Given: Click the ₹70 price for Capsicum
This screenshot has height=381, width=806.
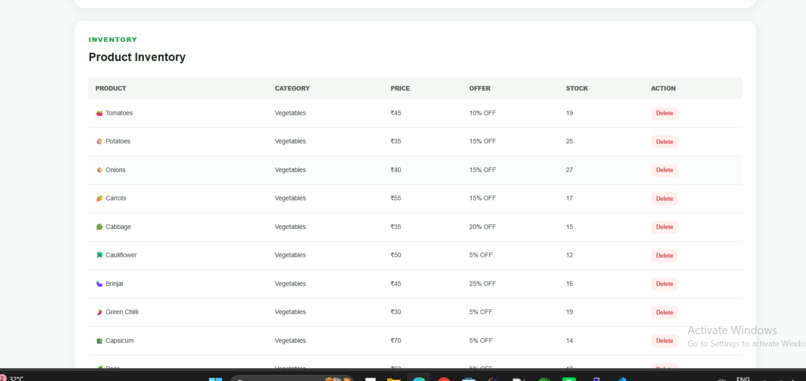Looking at the screenshot, I should click(x=396, y=341).
